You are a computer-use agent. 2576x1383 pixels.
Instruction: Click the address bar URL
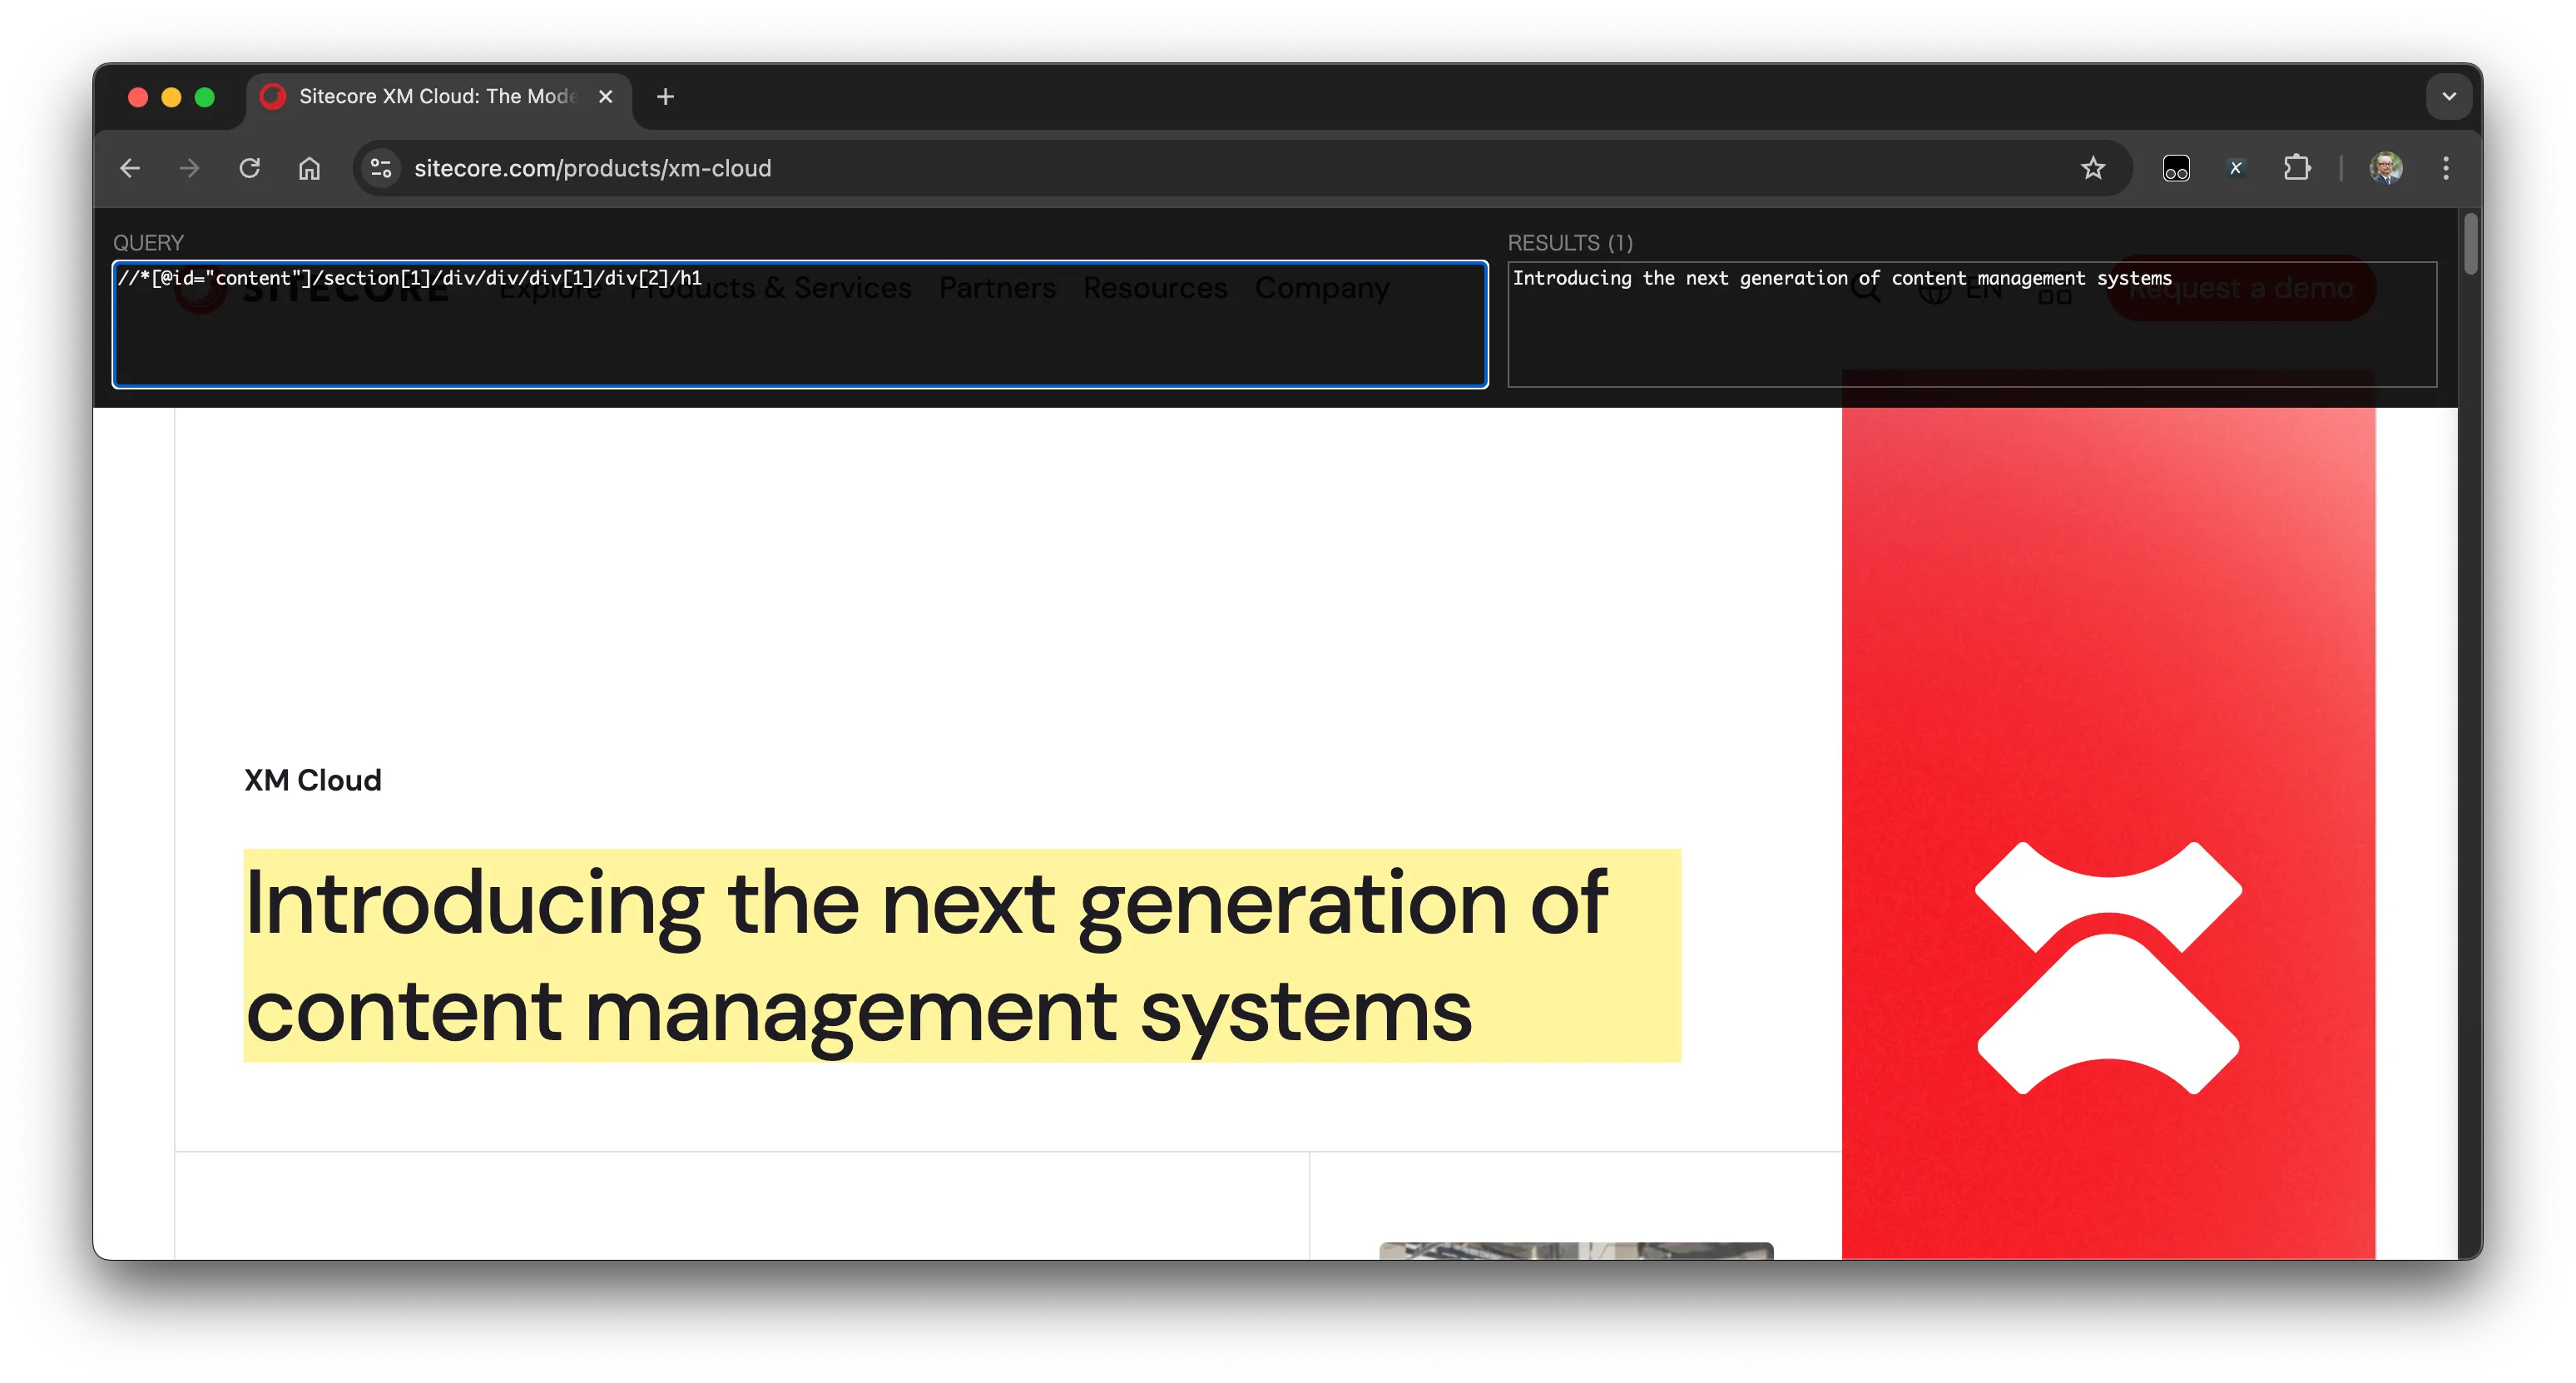593,168
